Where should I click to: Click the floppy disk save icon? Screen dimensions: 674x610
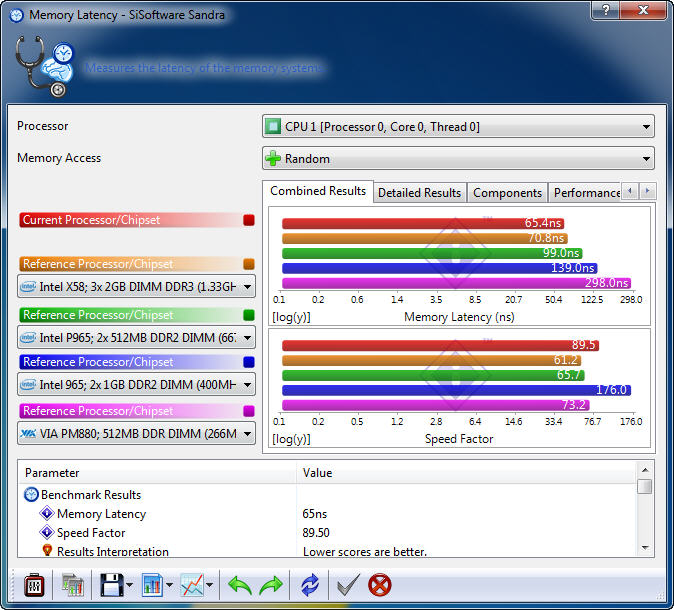click(112, 585)
